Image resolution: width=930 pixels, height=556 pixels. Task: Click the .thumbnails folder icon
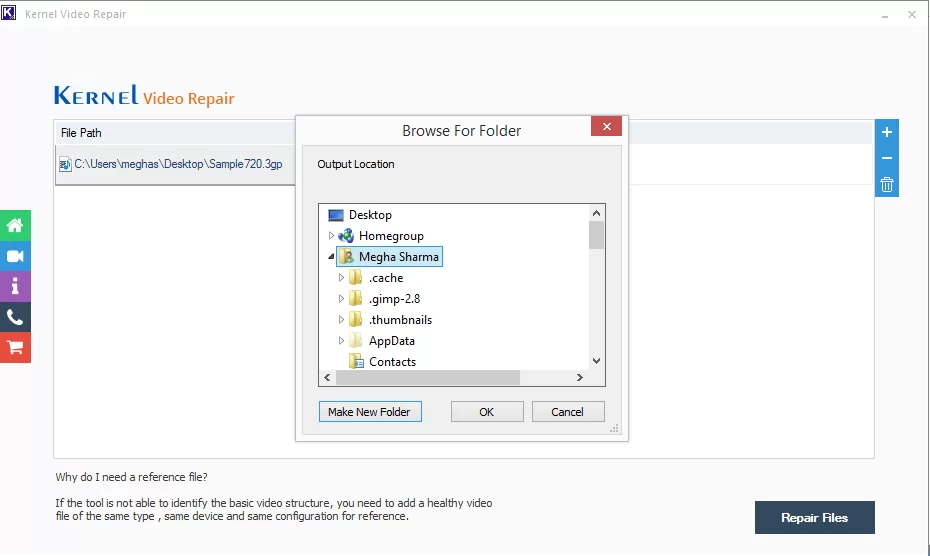[x=356, y=320]
